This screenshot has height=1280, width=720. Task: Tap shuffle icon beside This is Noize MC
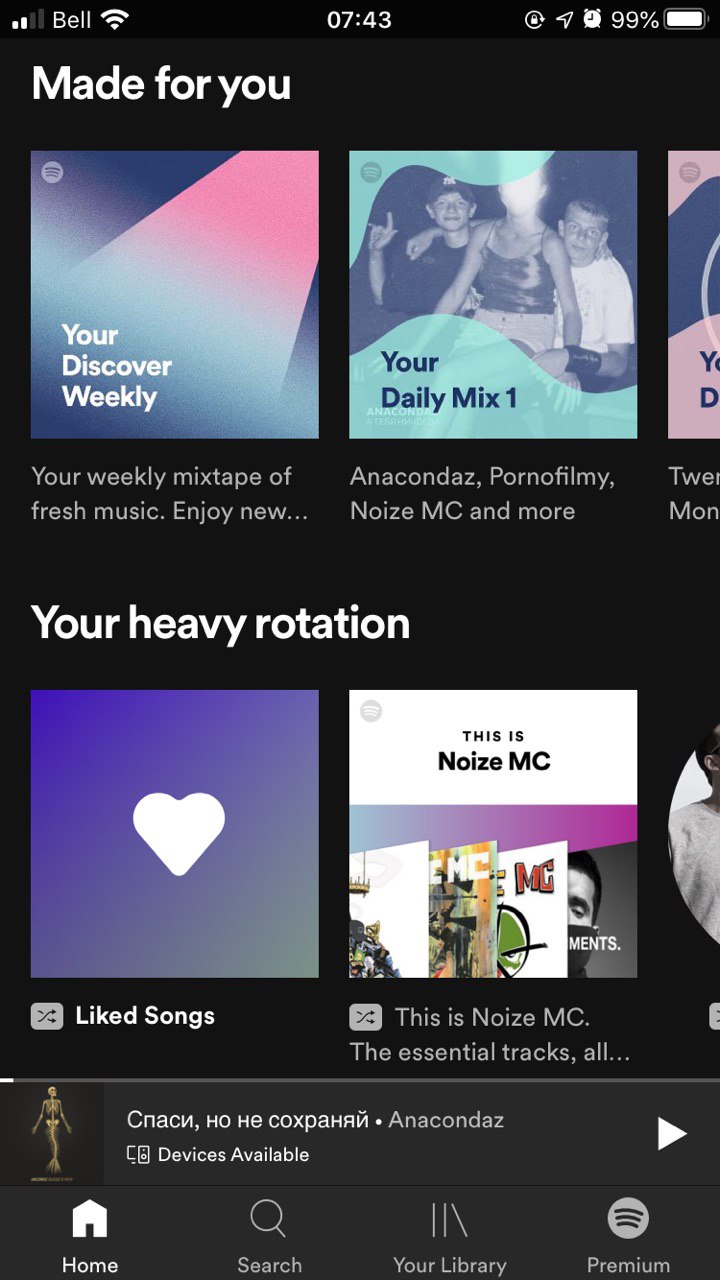[365, 1017]
